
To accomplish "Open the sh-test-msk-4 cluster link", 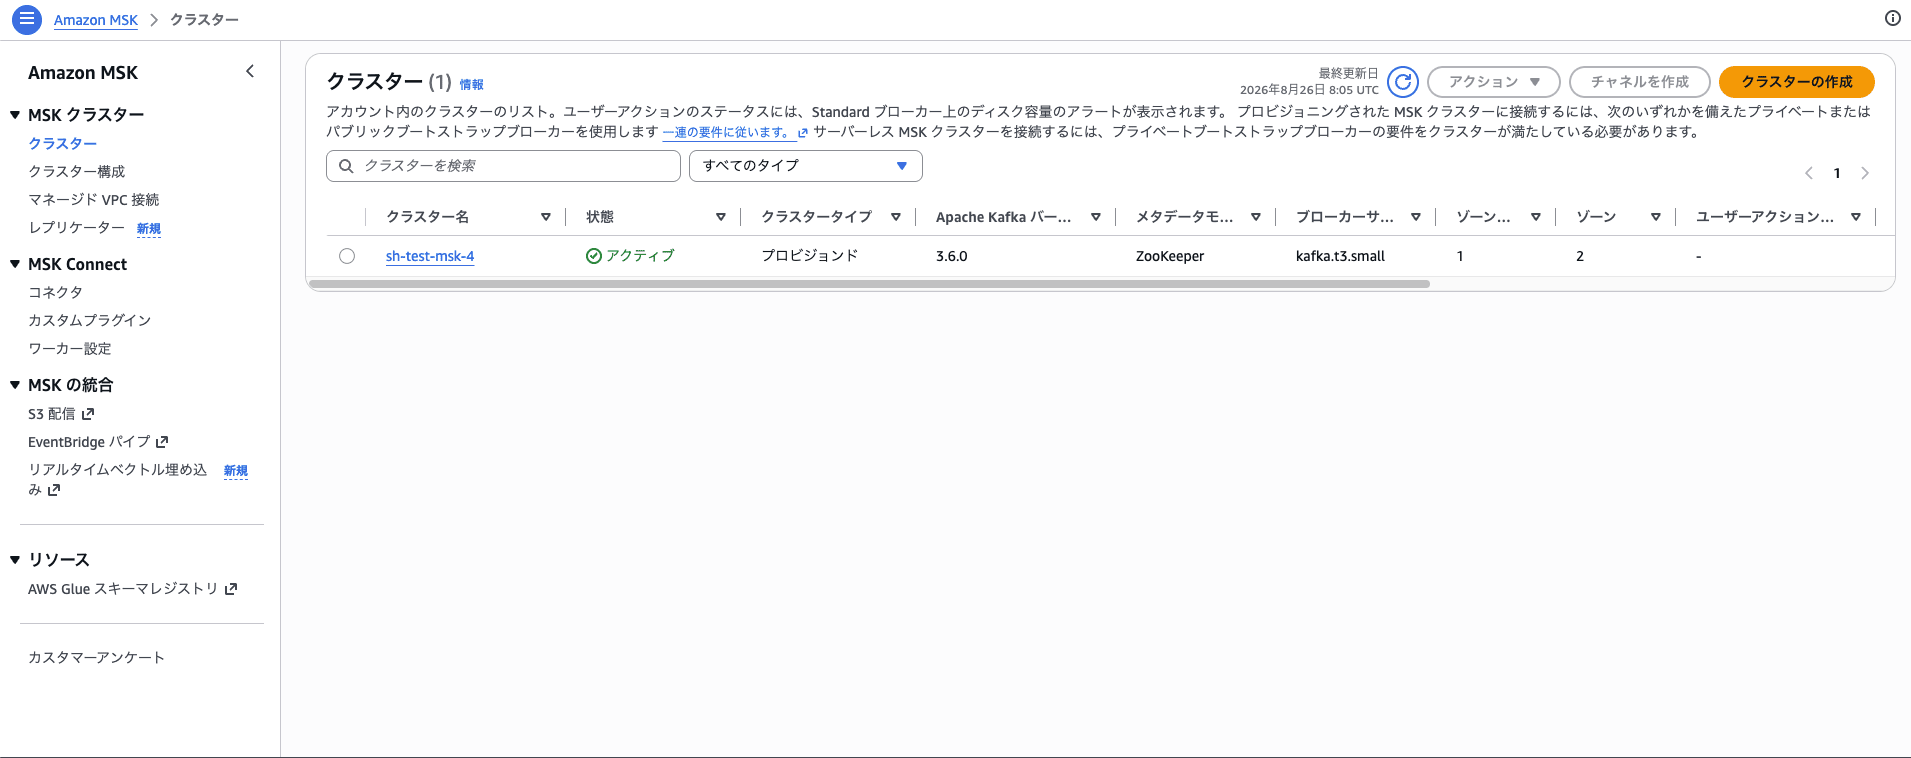I will click(x=430, y=256).
